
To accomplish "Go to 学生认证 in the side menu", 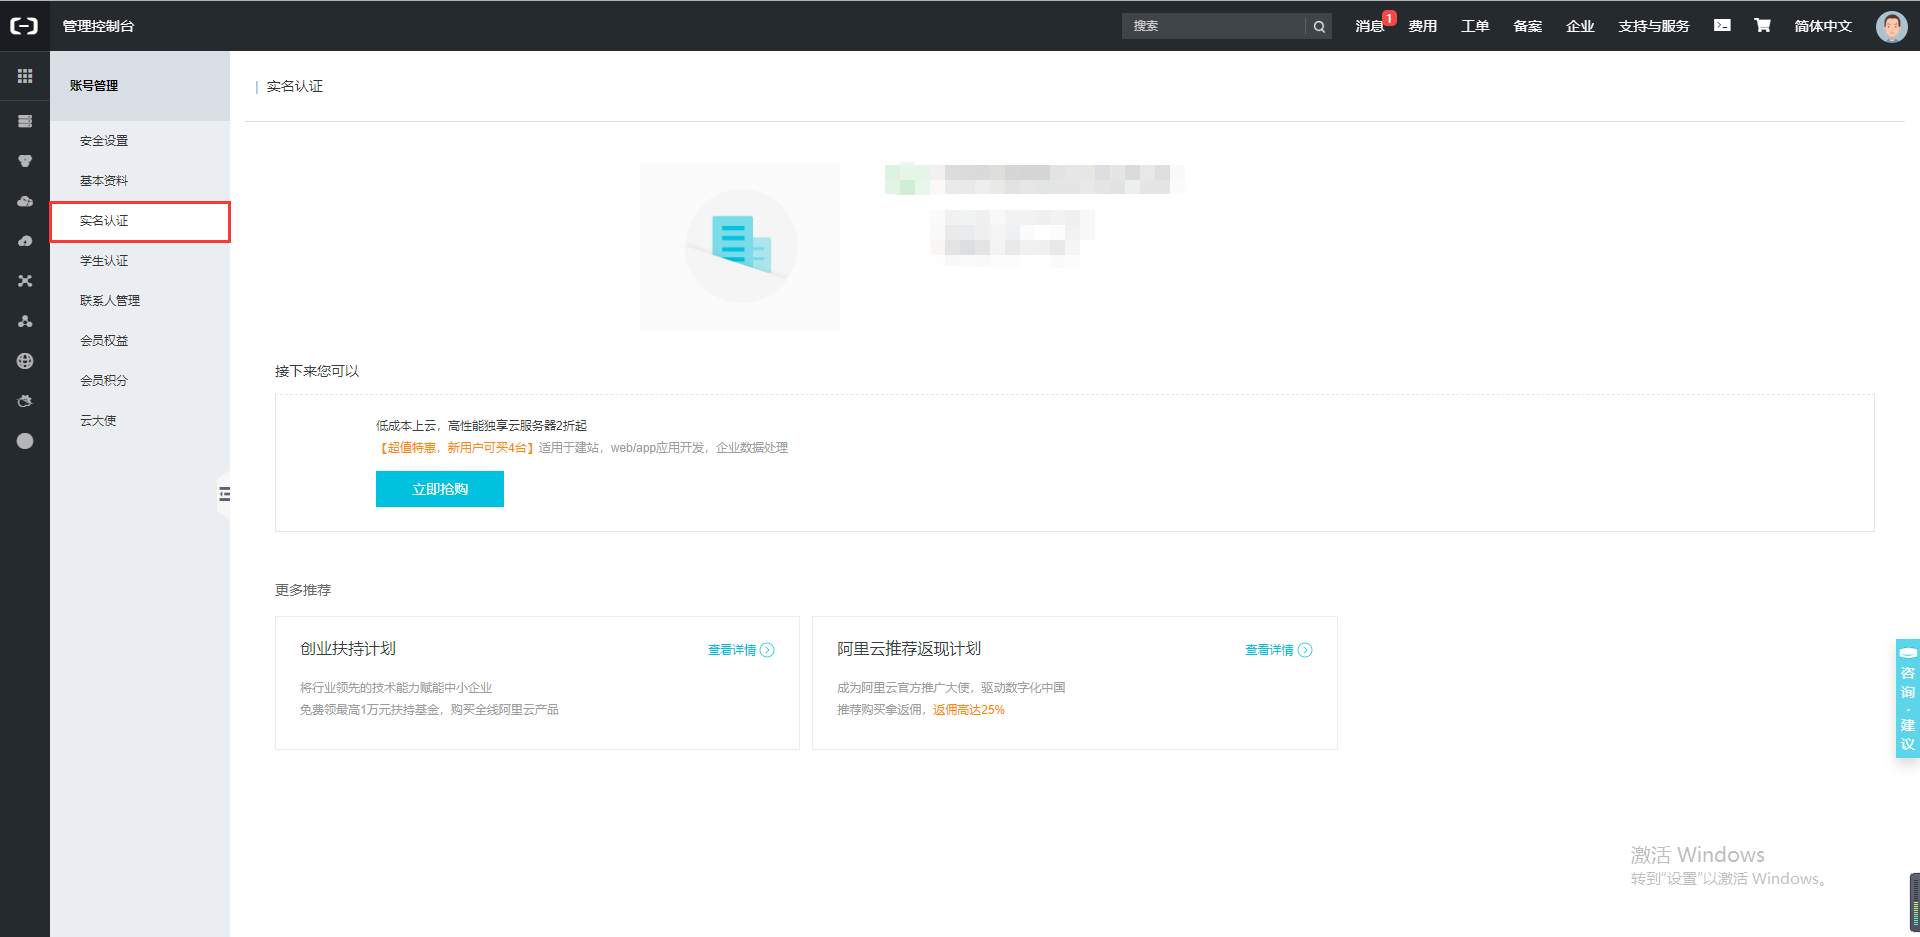I will click(104, 261).
